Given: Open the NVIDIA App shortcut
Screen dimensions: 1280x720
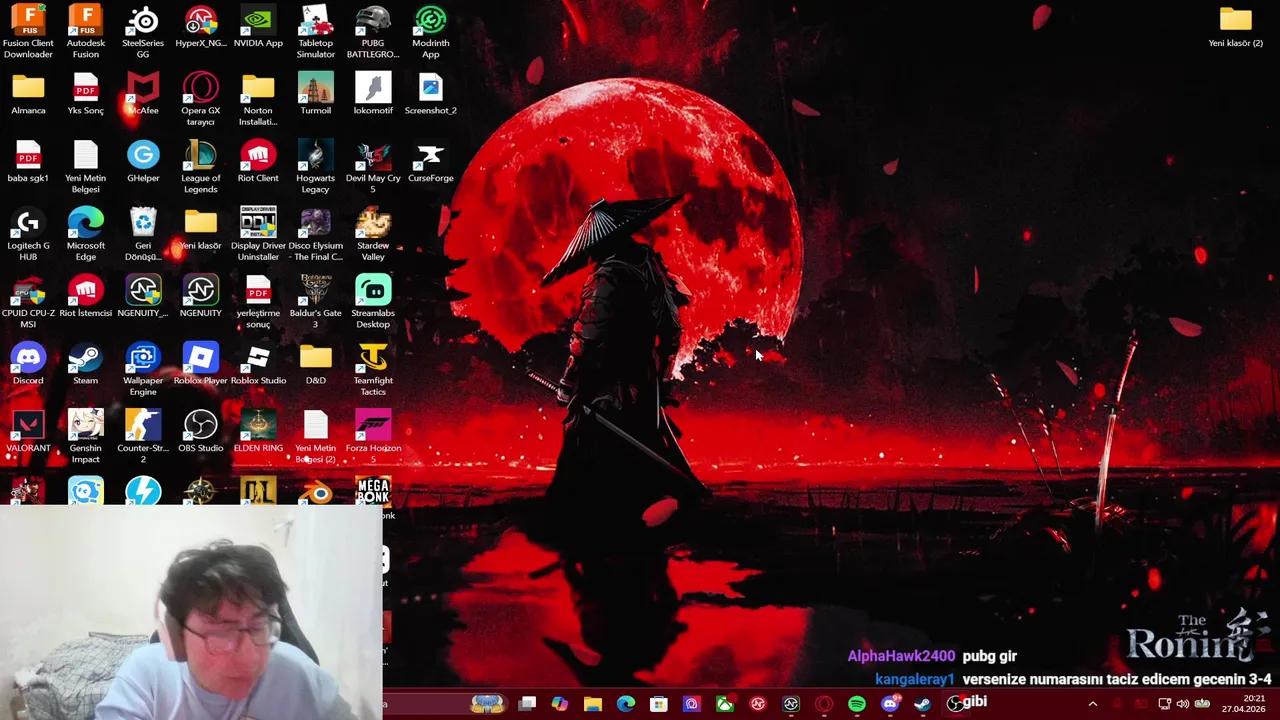Looking at the screenshot, I should [258, 27].
